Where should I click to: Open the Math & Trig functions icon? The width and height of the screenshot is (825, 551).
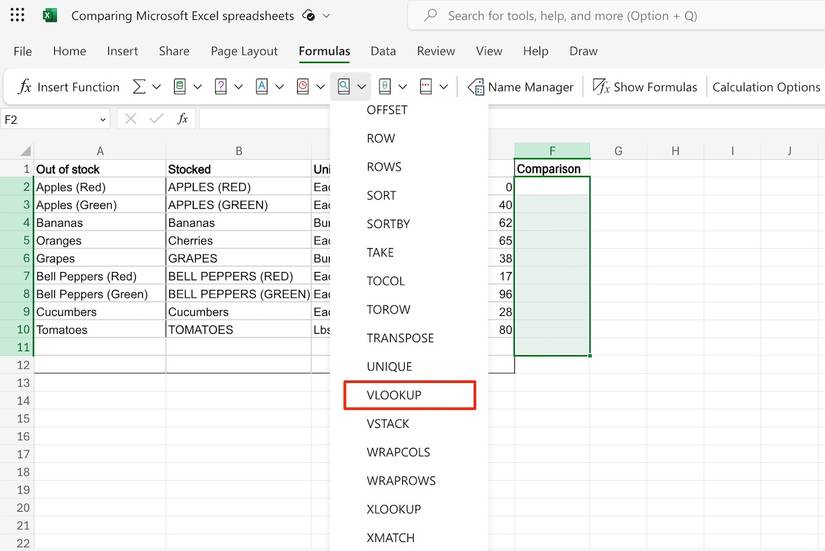[385, 87]
